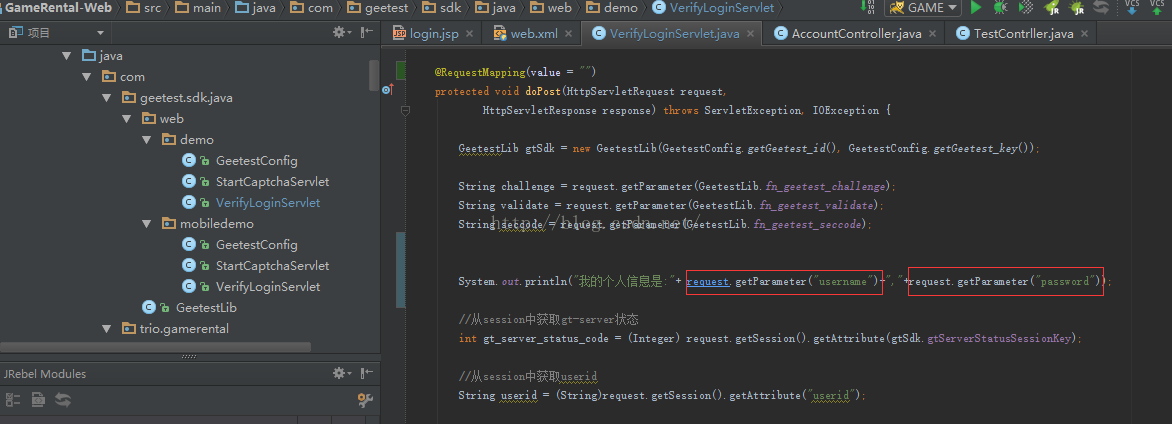Open JRebel wrench settings icon
This screenshot has height=424, width=1172.
point(365,400)
